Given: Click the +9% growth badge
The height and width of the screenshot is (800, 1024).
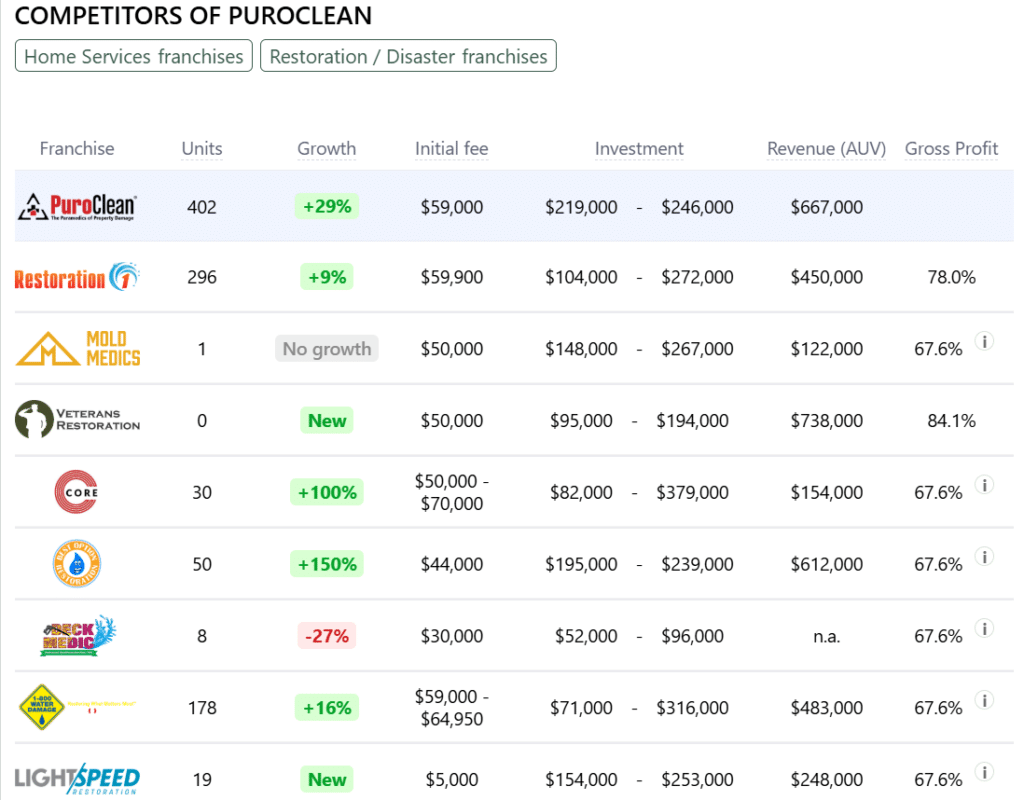Looking at the screenshot, I should click(327, 277).
